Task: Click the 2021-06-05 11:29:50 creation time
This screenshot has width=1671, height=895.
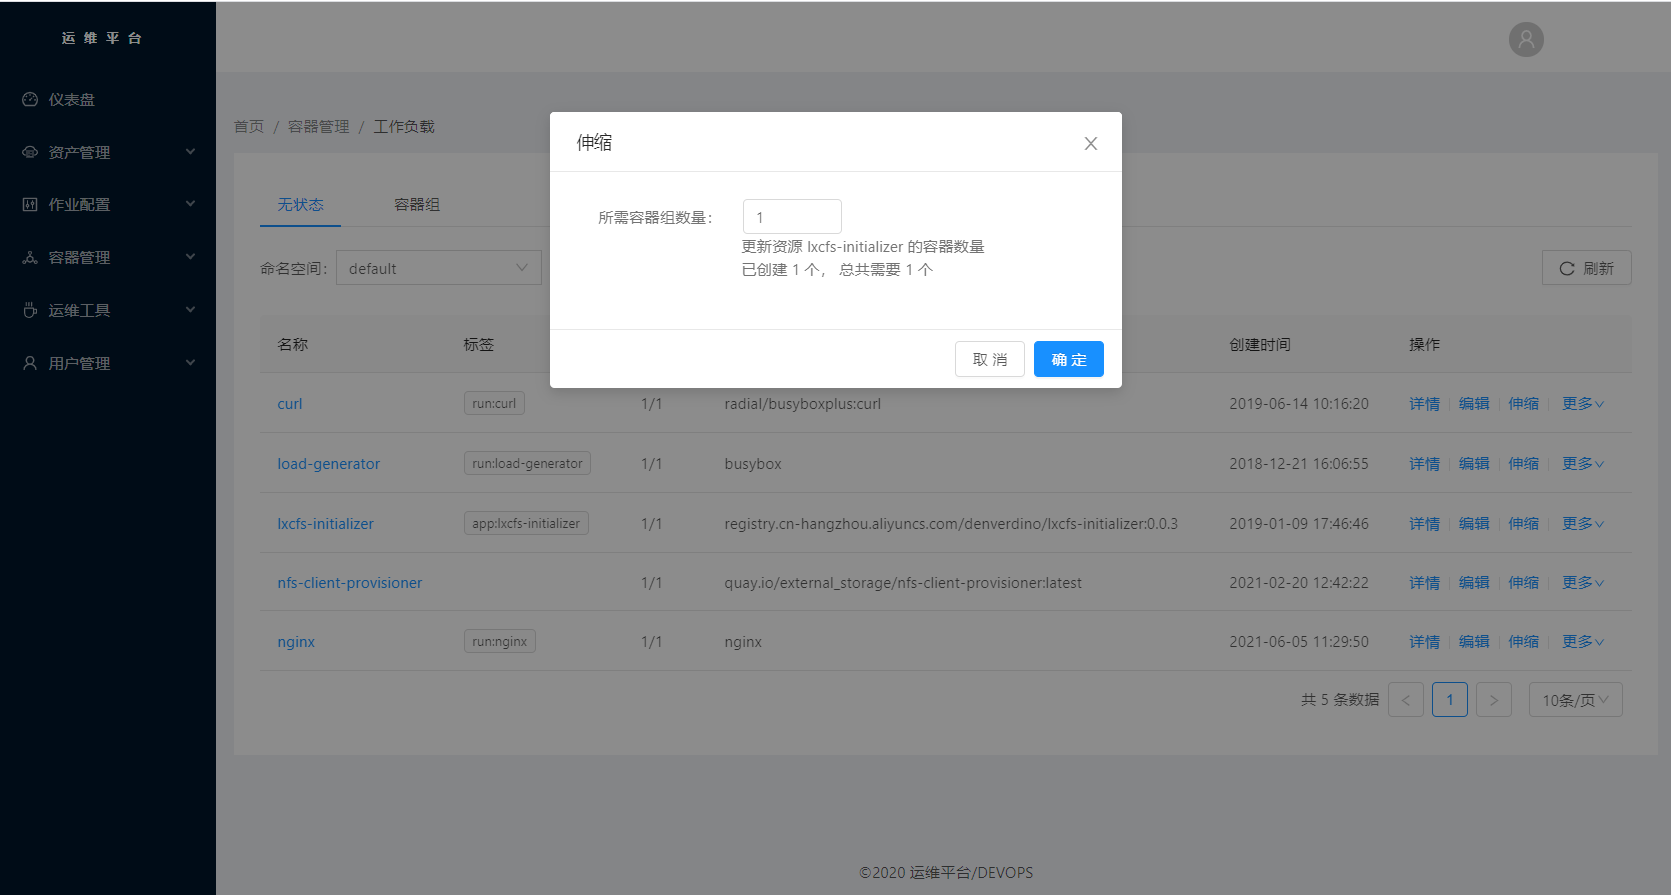Action: pos(1299,642)
